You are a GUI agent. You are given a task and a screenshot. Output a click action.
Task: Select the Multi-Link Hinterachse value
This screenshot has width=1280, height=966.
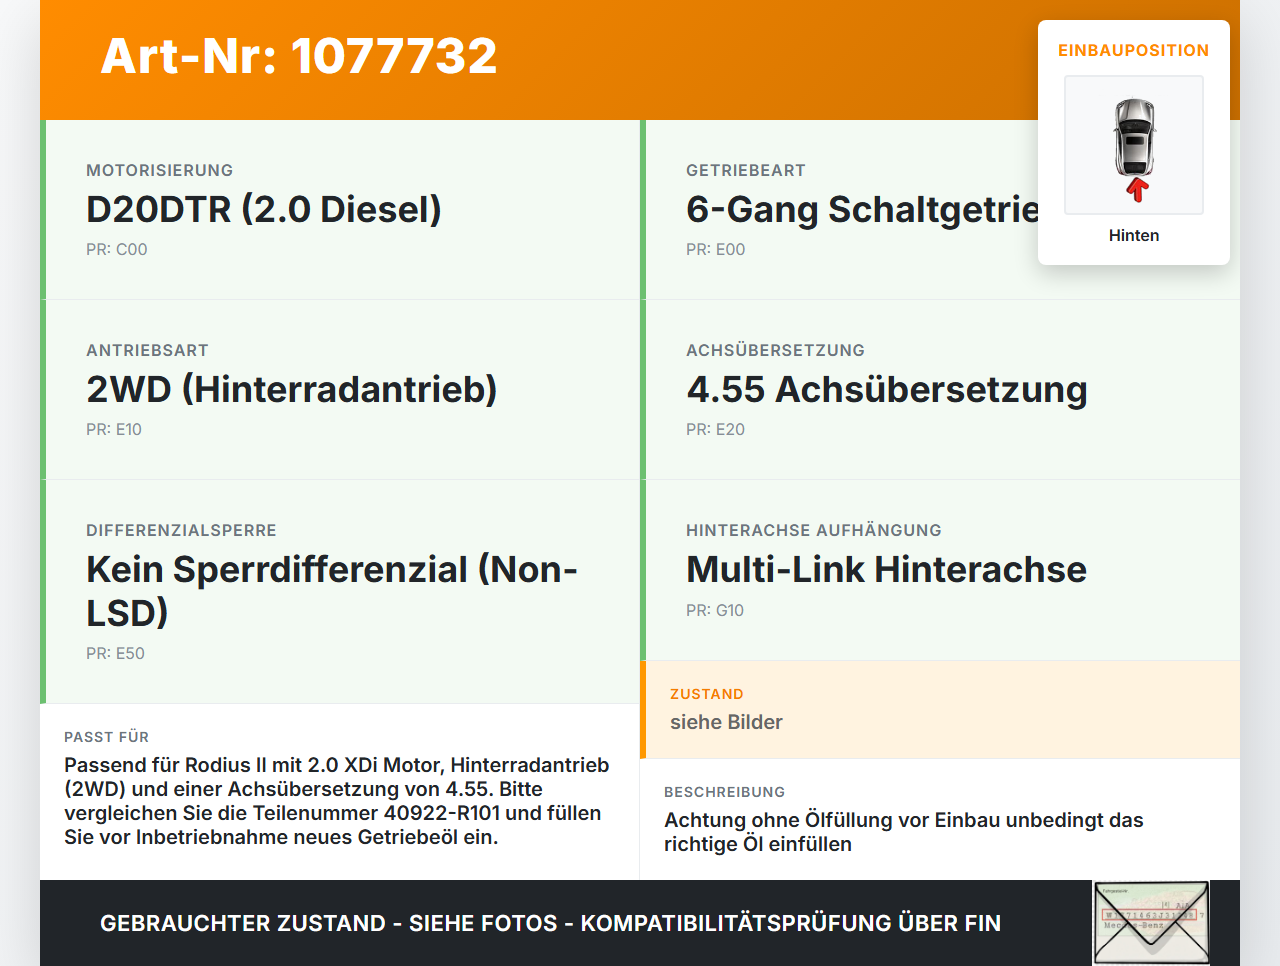887,569
